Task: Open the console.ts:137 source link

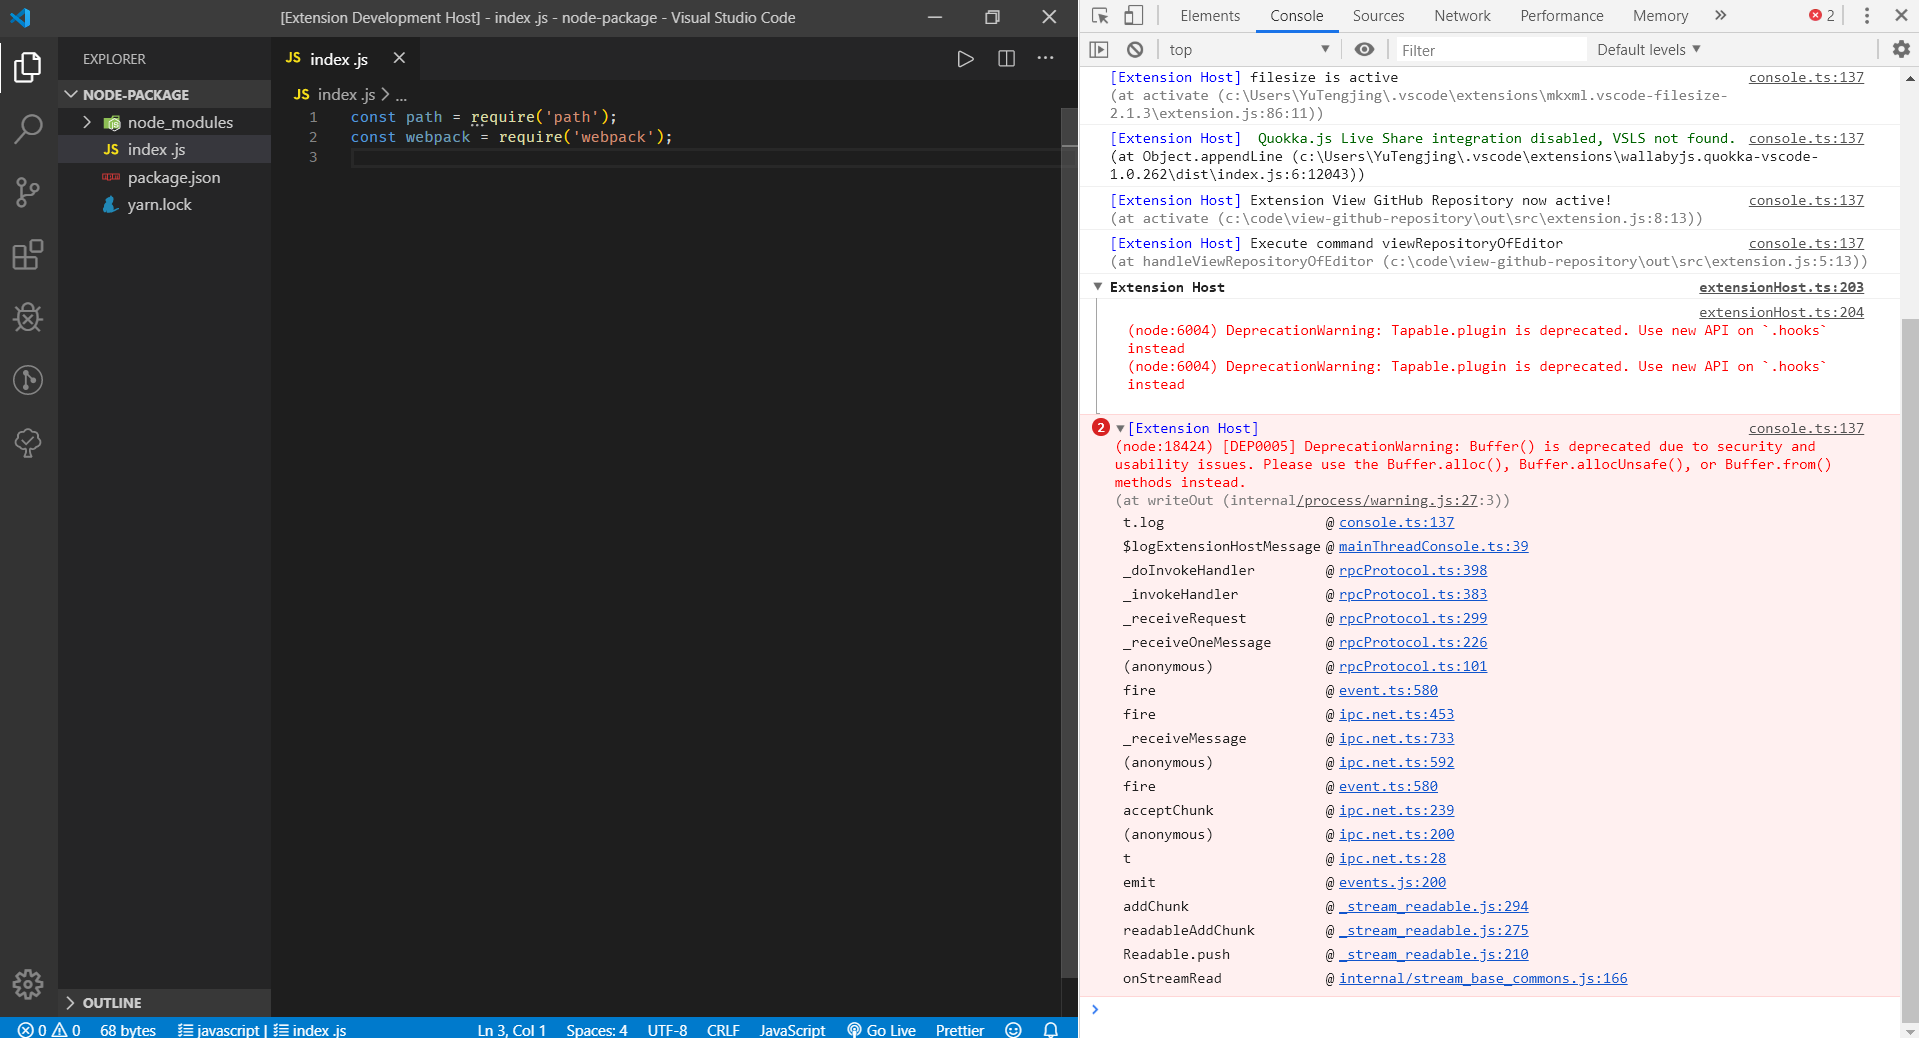Action: point(1805,77)
